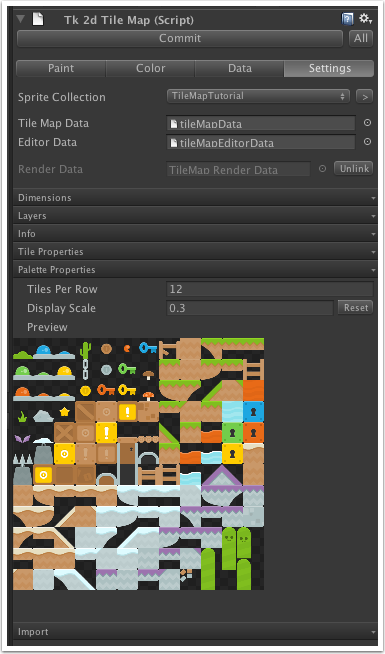This screenshot has height=654, width=385.
Task: Select the grey rock tile
Action: click(43, 416)
